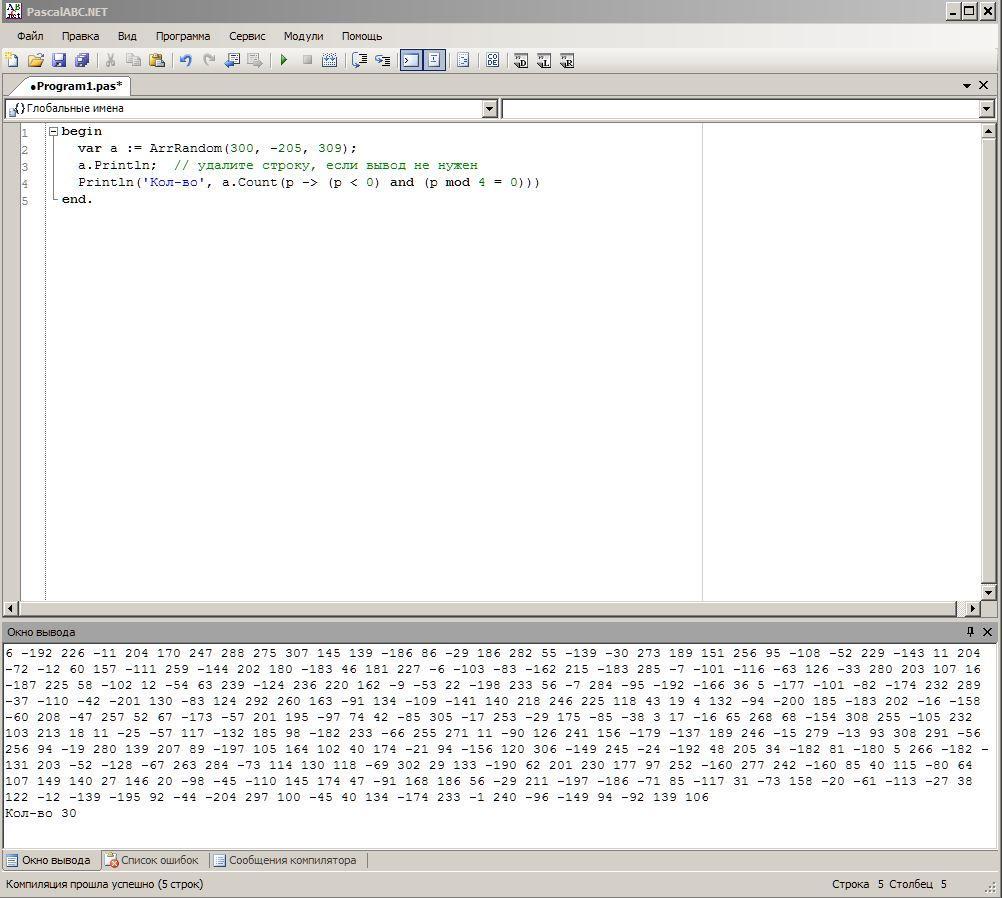
Task: Click the Open file folder icon
Action: point(35,60)
